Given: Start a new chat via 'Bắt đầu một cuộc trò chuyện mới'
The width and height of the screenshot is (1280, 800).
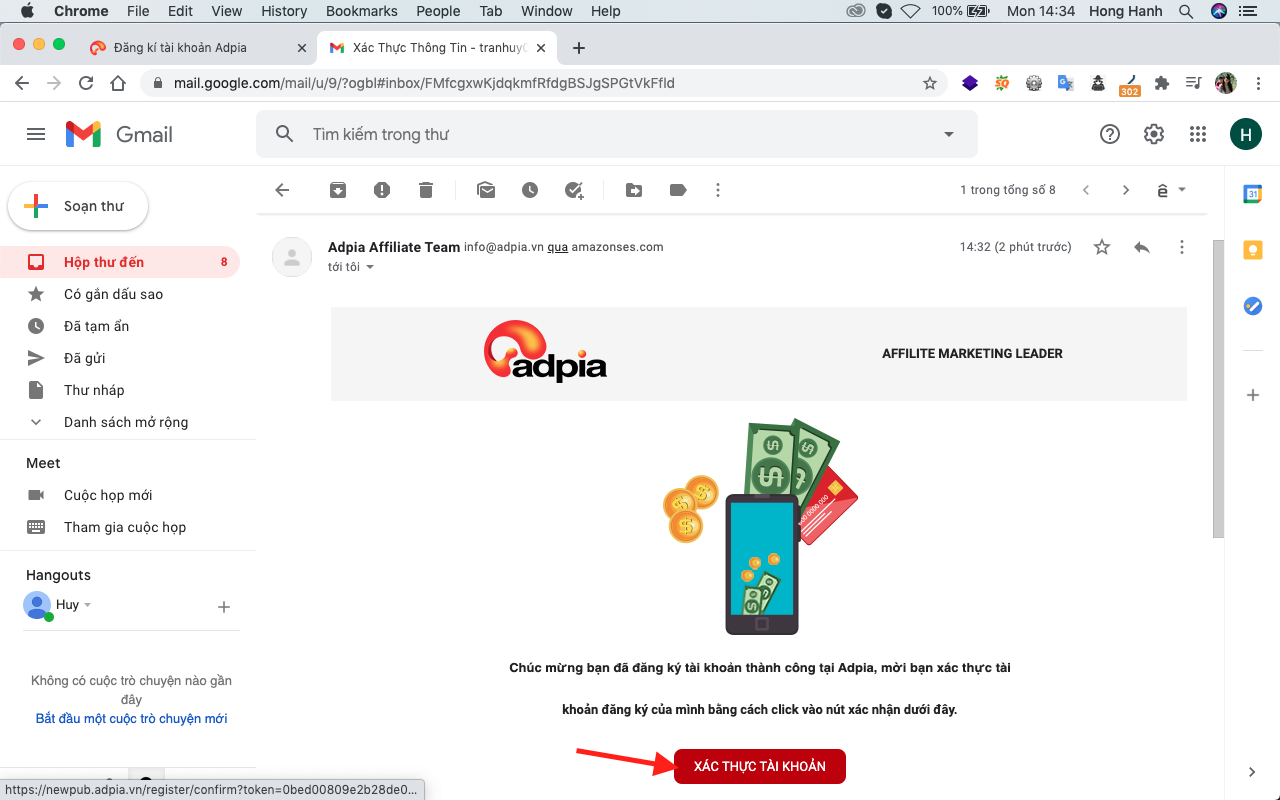Looking at the screenshot, I should coord(130,718).
